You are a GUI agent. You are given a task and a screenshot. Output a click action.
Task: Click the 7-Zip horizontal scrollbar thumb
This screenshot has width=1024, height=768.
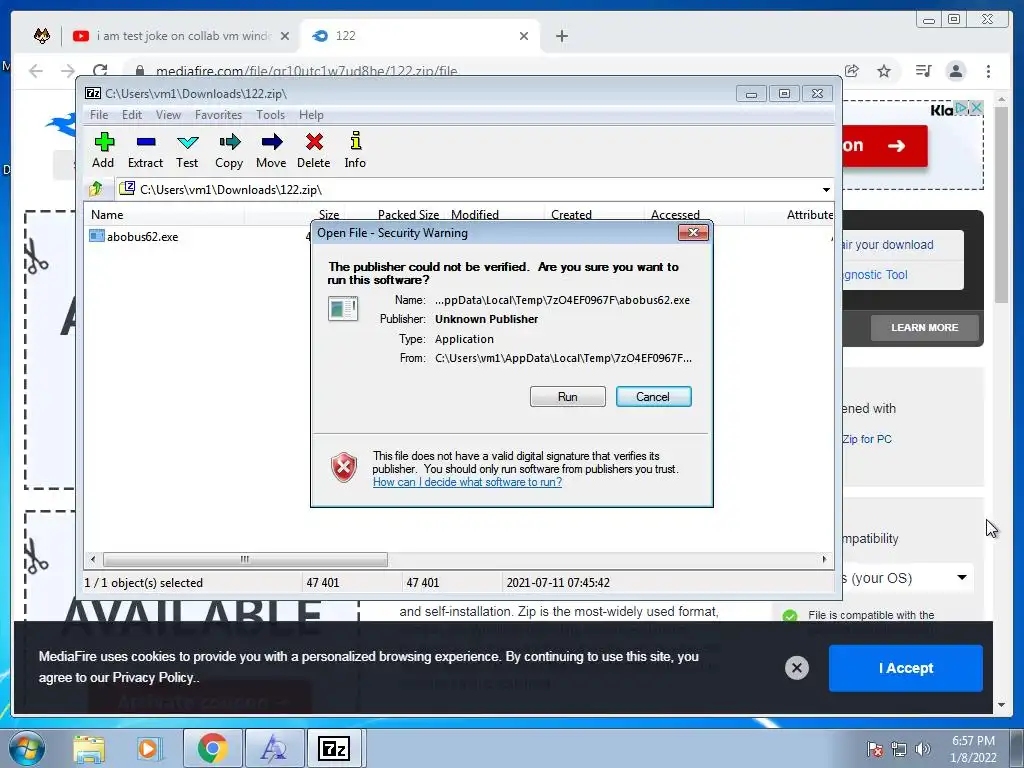245,559
